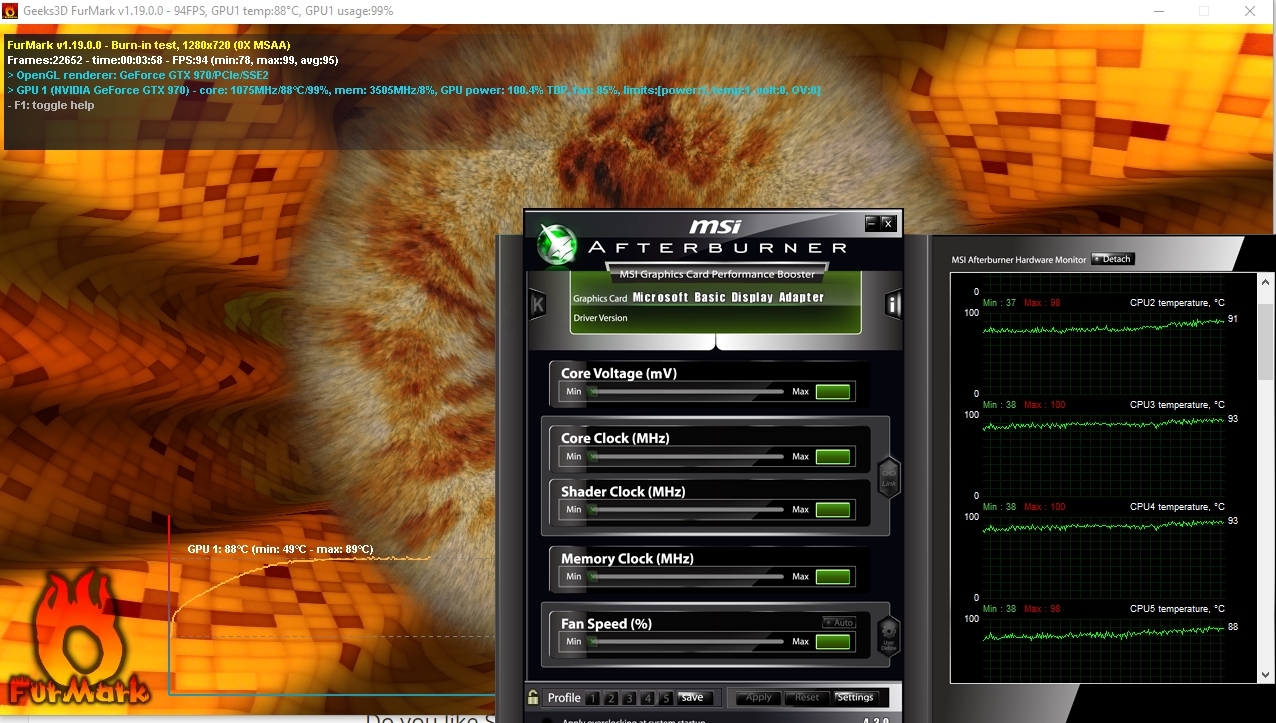Click the Core Voltage slider handle
Image resolution: width=1276 pixels, height=723 pixels.
coord(593,391)
